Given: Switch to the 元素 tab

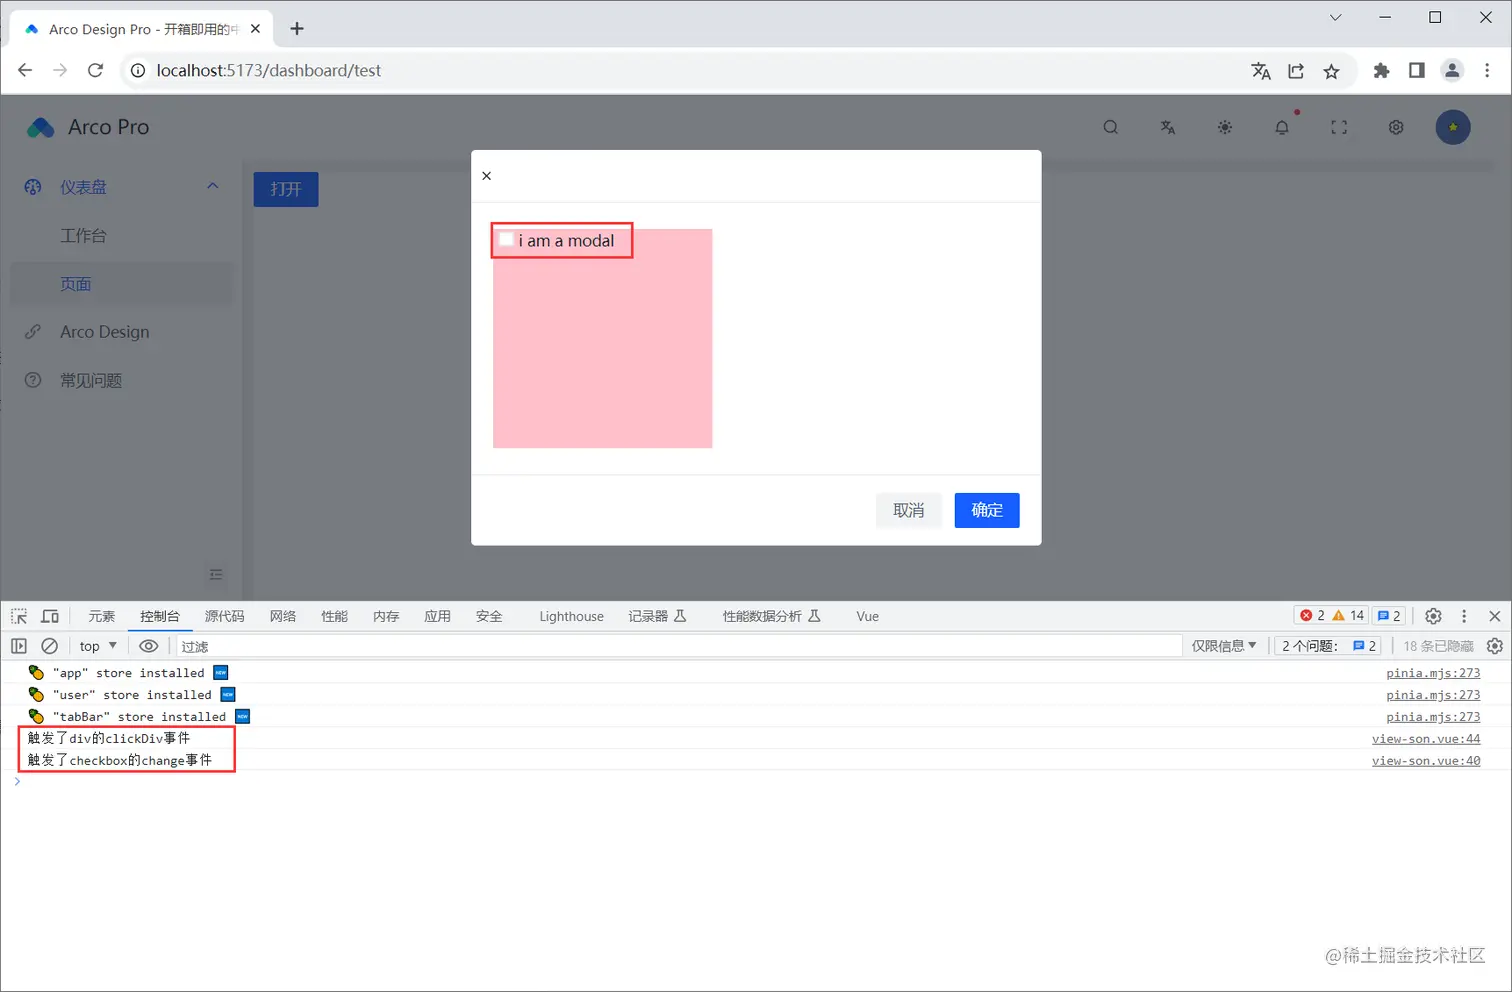Looking at the screenshot, I should 102,616.
